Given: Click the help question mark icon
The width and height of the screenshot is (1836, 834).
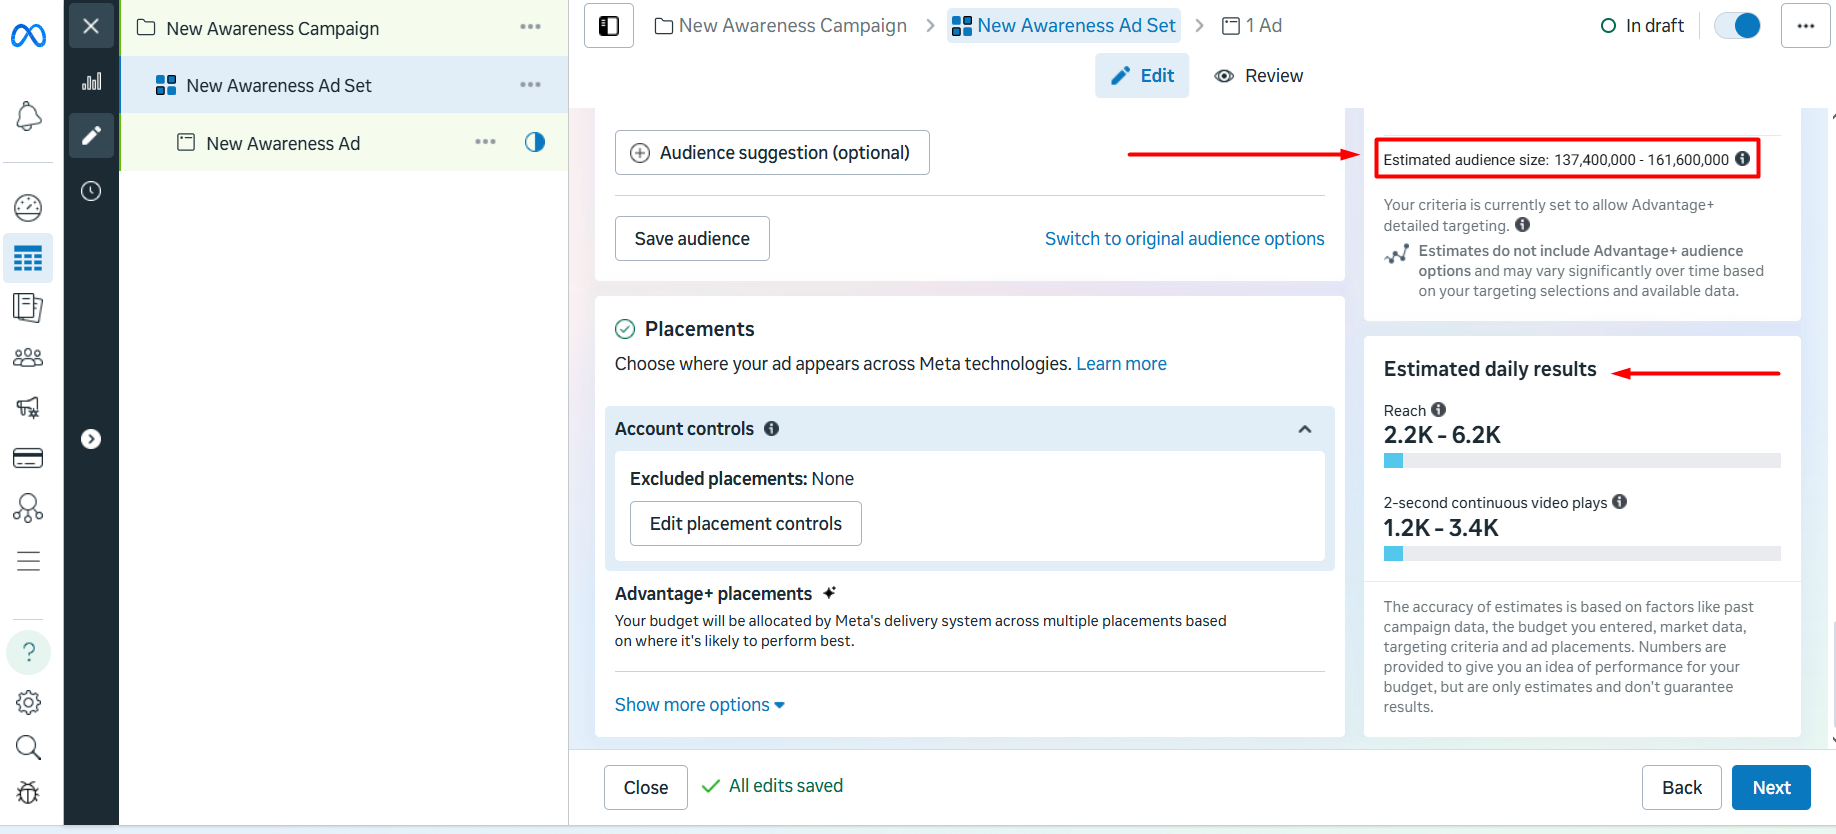Looking at the screenshot, I should pos(29,652).
